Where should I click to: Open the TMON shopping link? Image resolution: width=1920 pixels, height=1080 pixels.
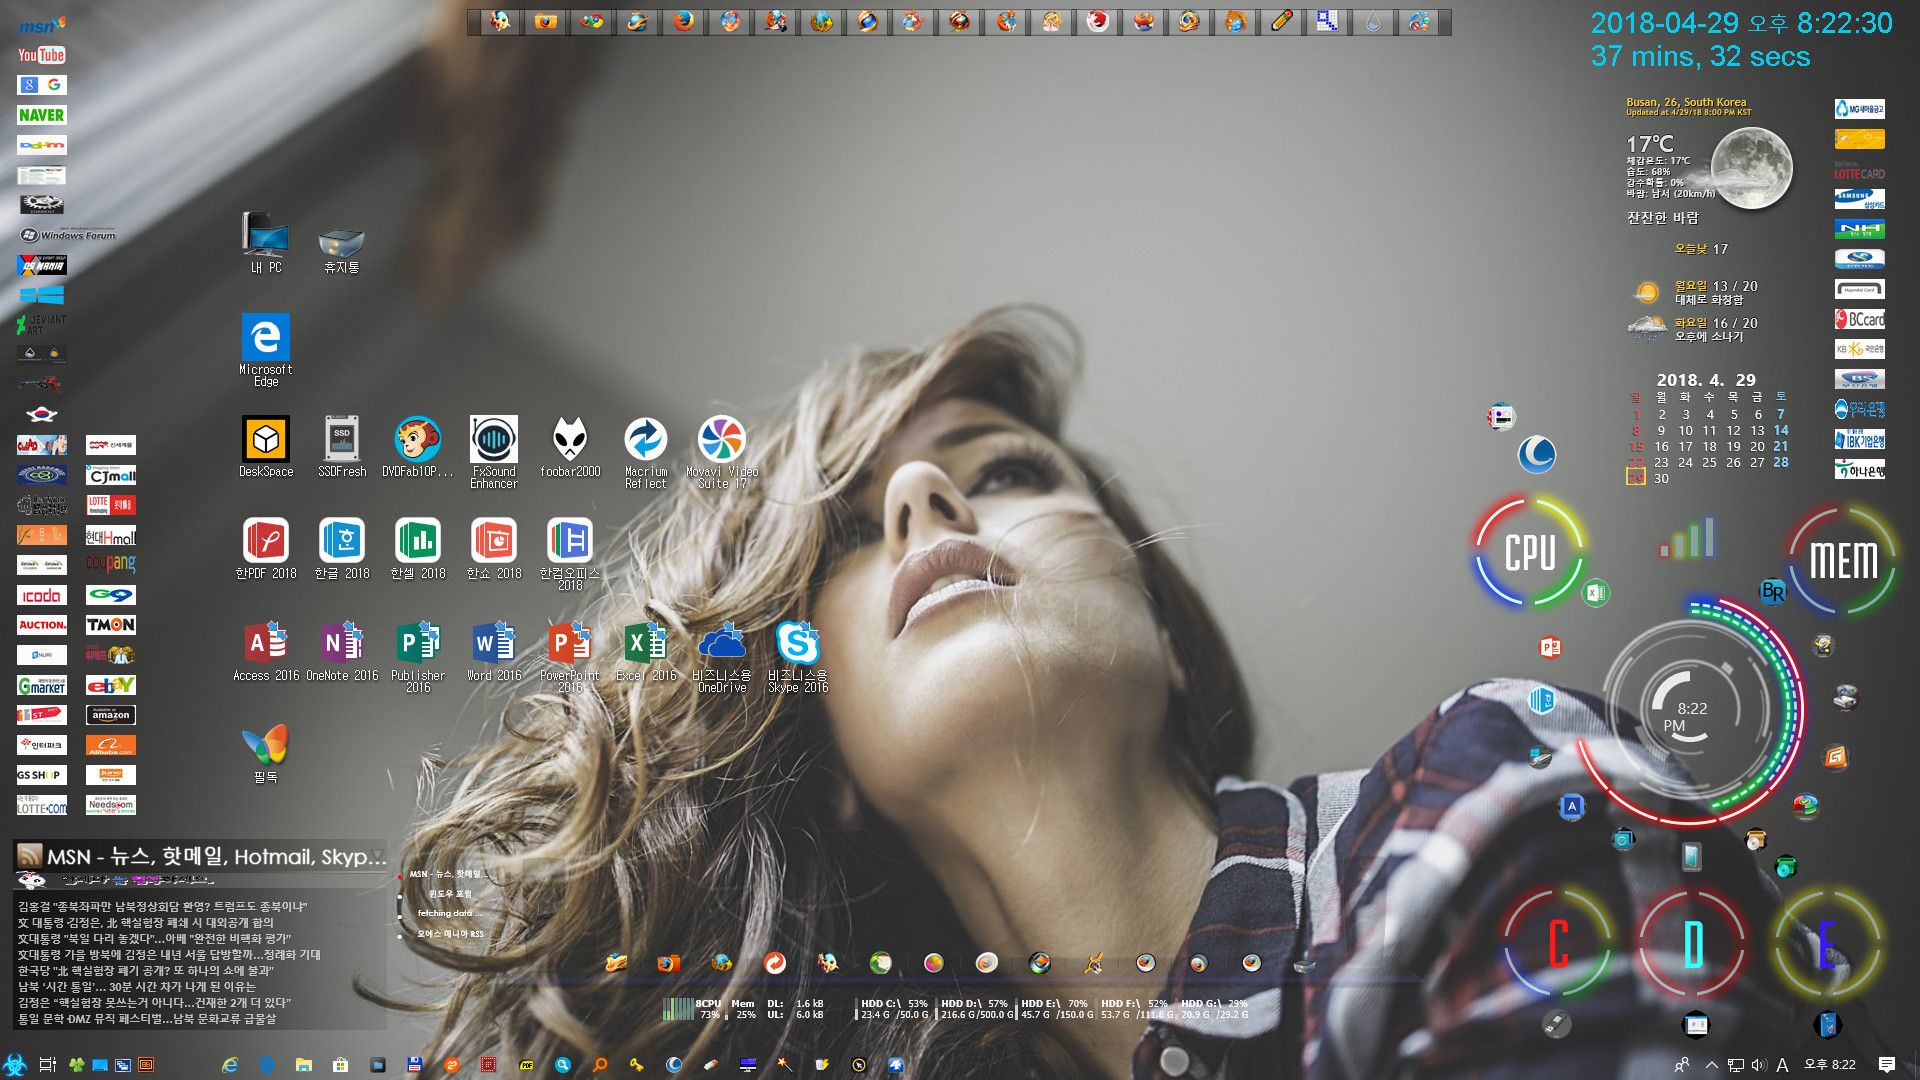(x=111, y=625)
